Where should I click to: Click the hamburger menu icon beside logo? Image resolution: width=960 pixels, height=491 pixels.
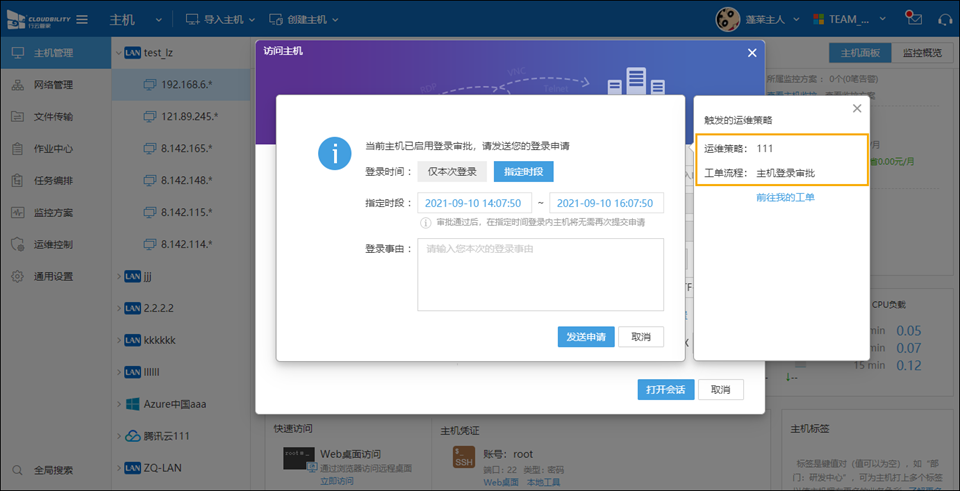(x=82, y=20)
